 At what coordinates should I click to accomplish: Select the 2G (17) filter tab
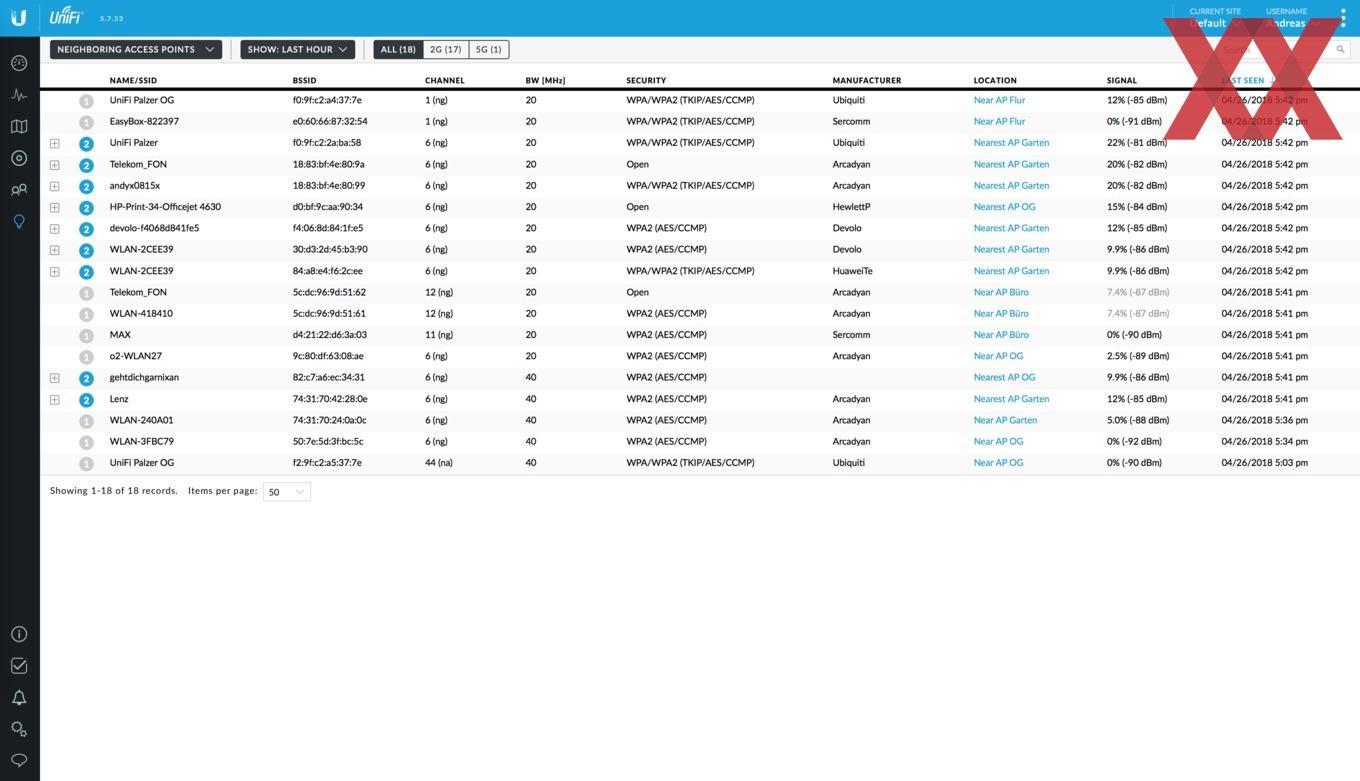tap(445, 49)
